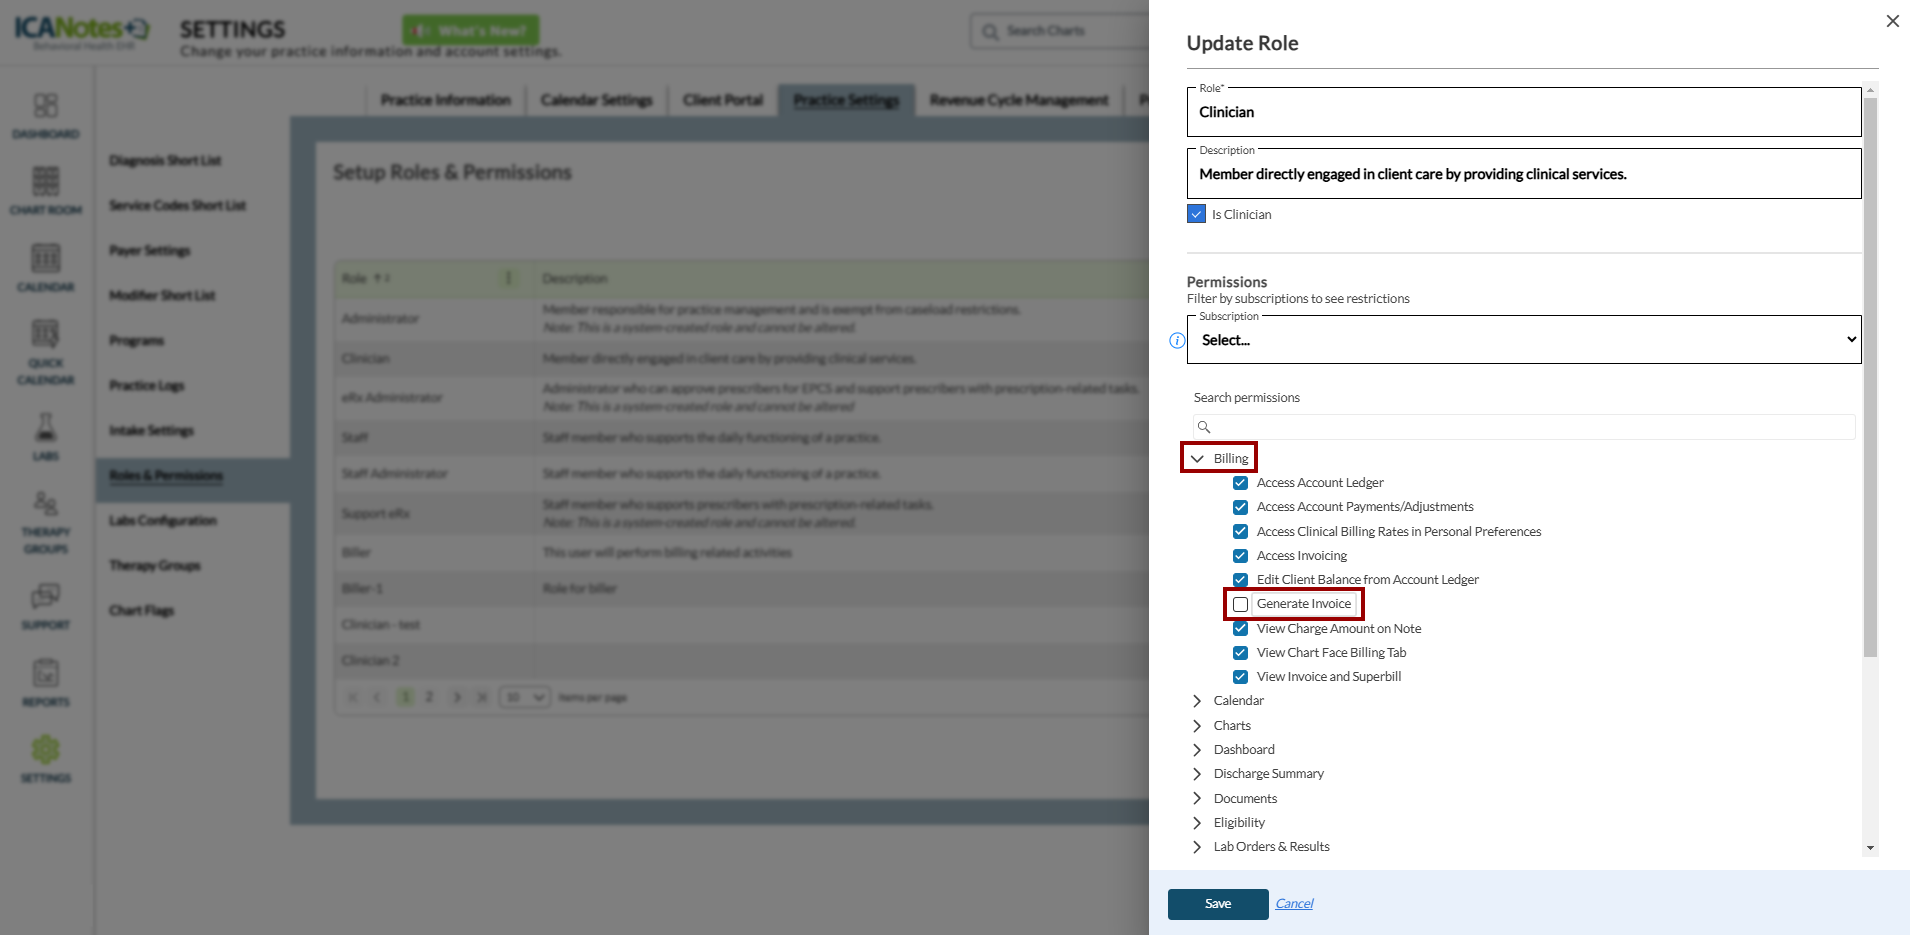The height and width of the screenshot is (935, 1910).
Task: Click the subscription info icon
Action: (1177, 340)
